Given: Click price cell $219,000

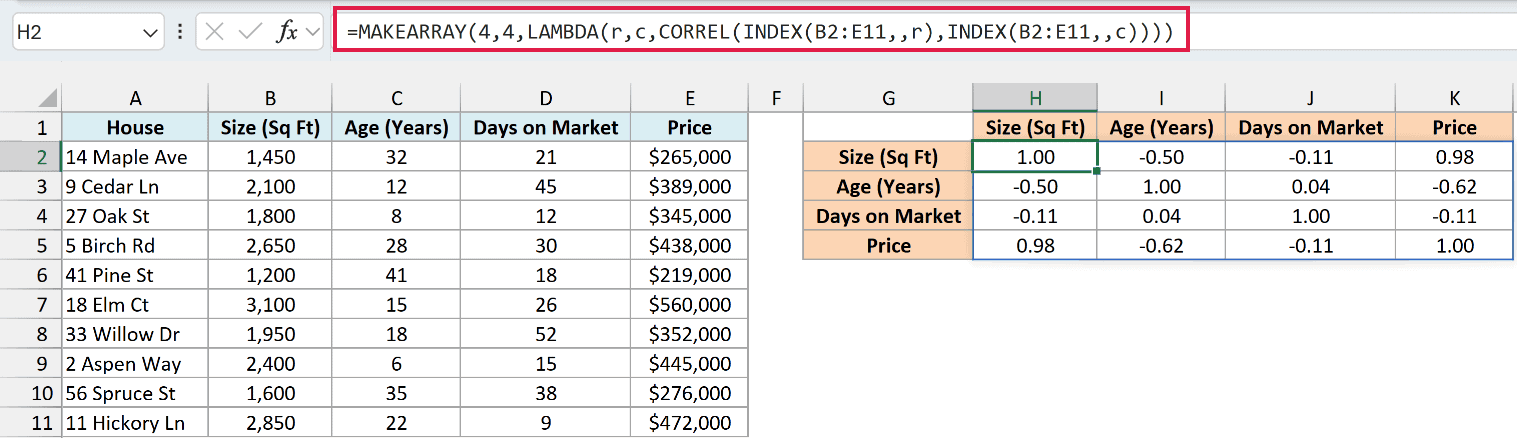Looking at the screenshot, I should [690, 275].
